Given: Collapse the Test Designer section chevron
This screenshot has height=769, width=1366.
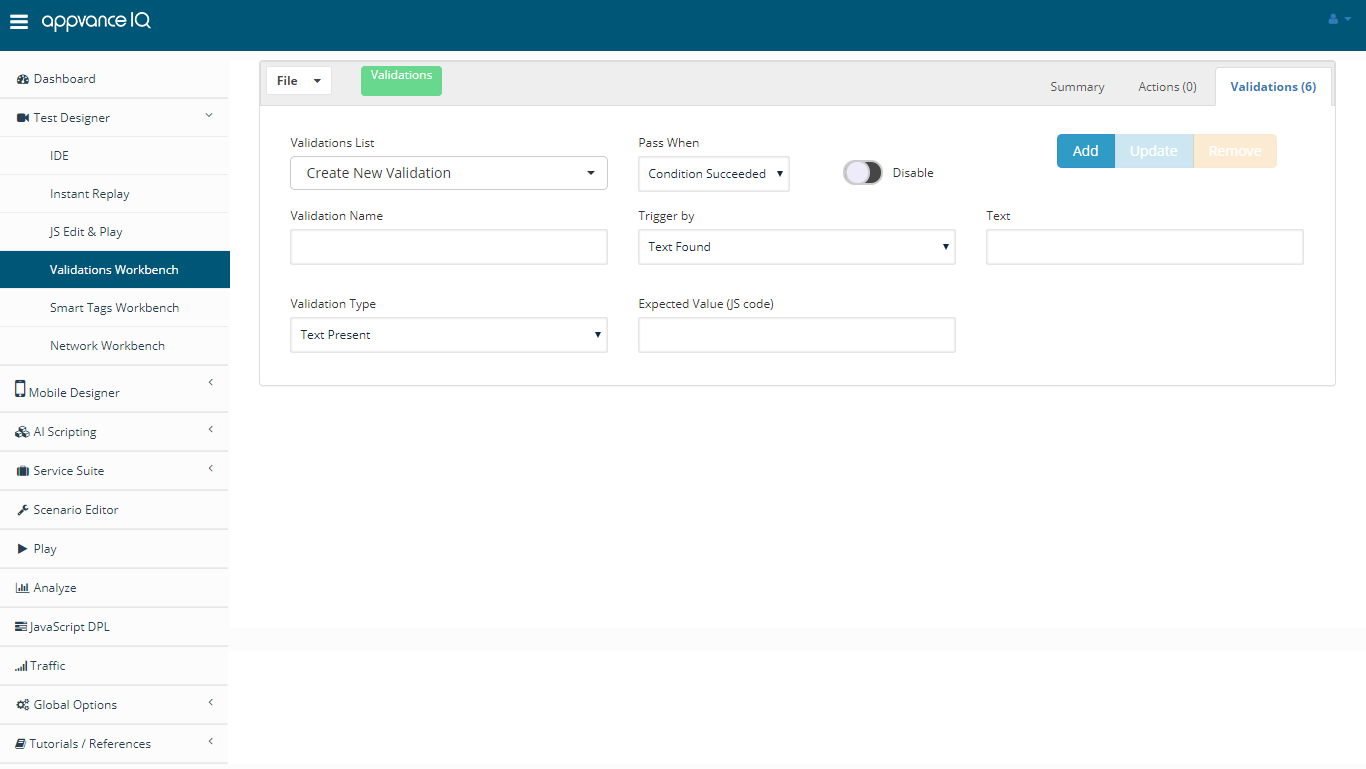Looking at the screenshot, I should pos(209,116).
